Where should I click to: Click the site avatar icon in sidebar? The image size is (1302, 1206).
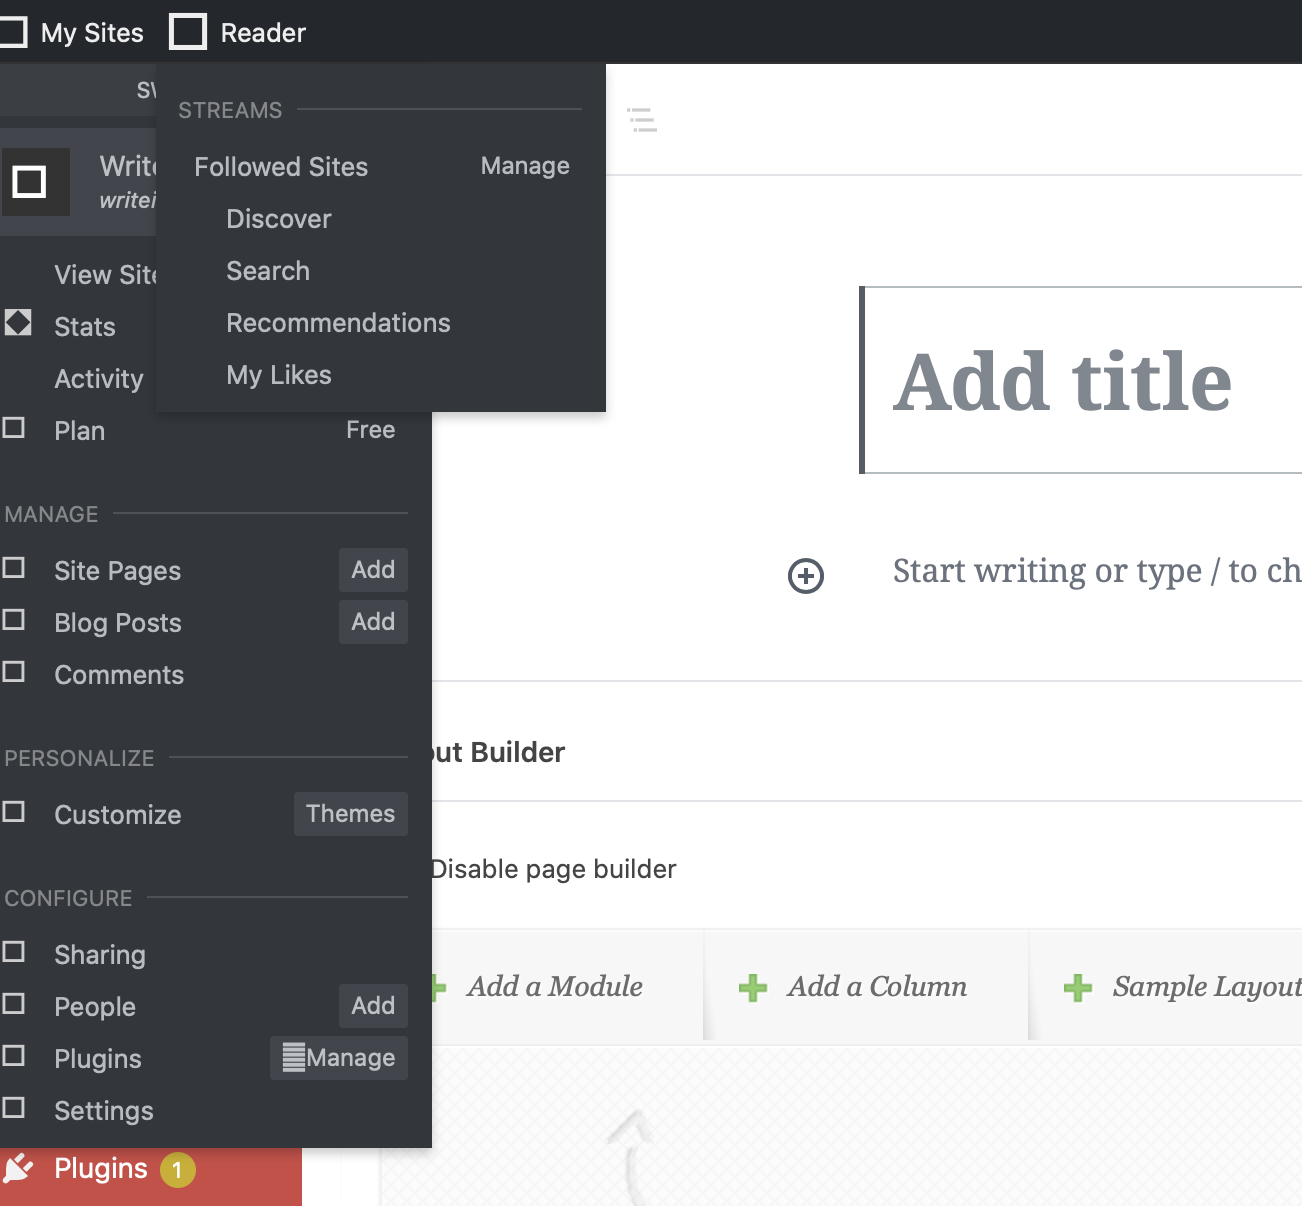click(30, 182)
